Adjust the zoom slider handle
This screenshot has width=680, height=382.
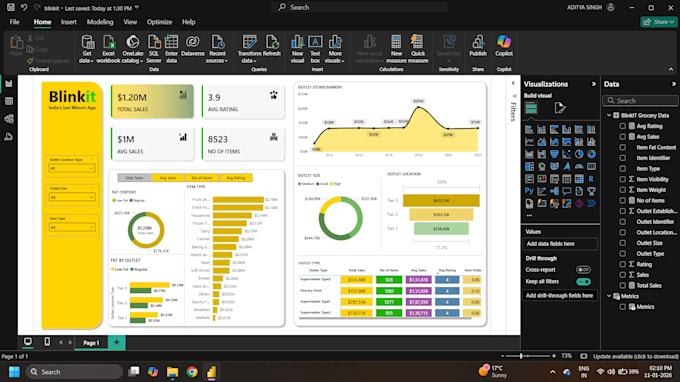tap(521, 356)
